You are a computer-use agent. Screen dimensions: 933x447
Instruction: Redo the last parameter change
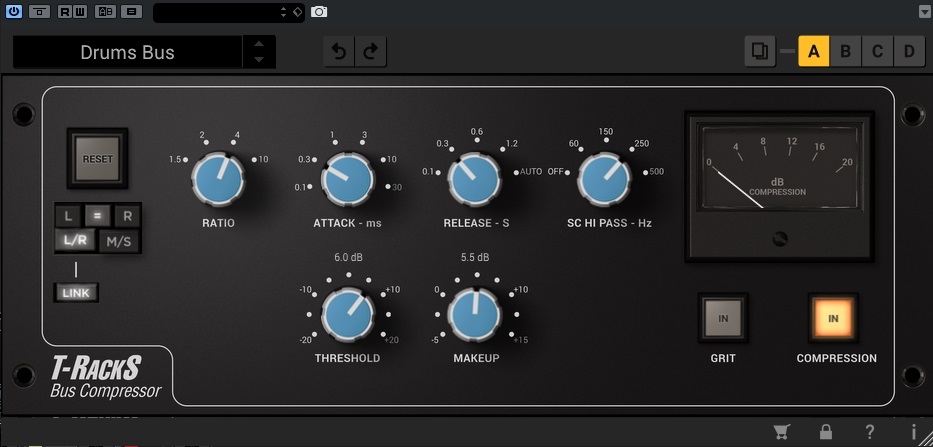371,52
